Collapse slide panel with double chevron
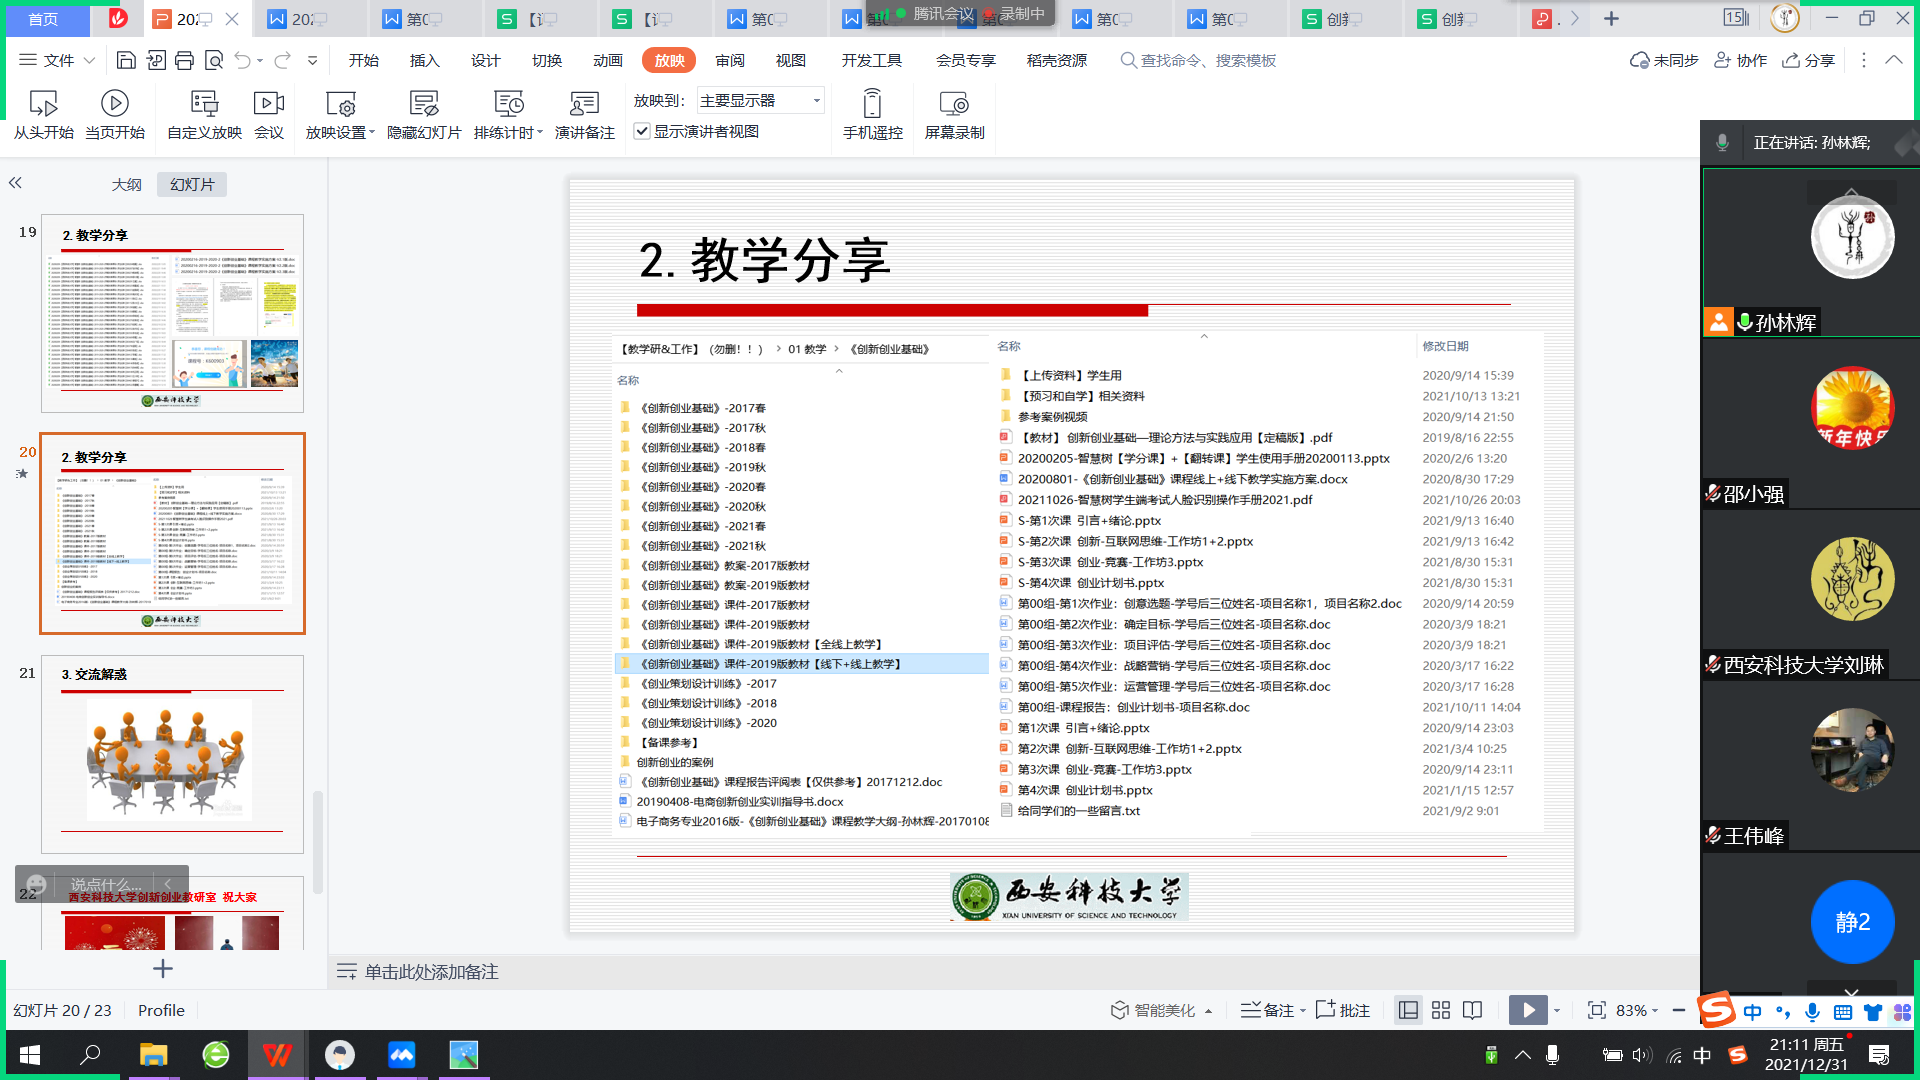 pyautogui.click(x=15, y=183)
